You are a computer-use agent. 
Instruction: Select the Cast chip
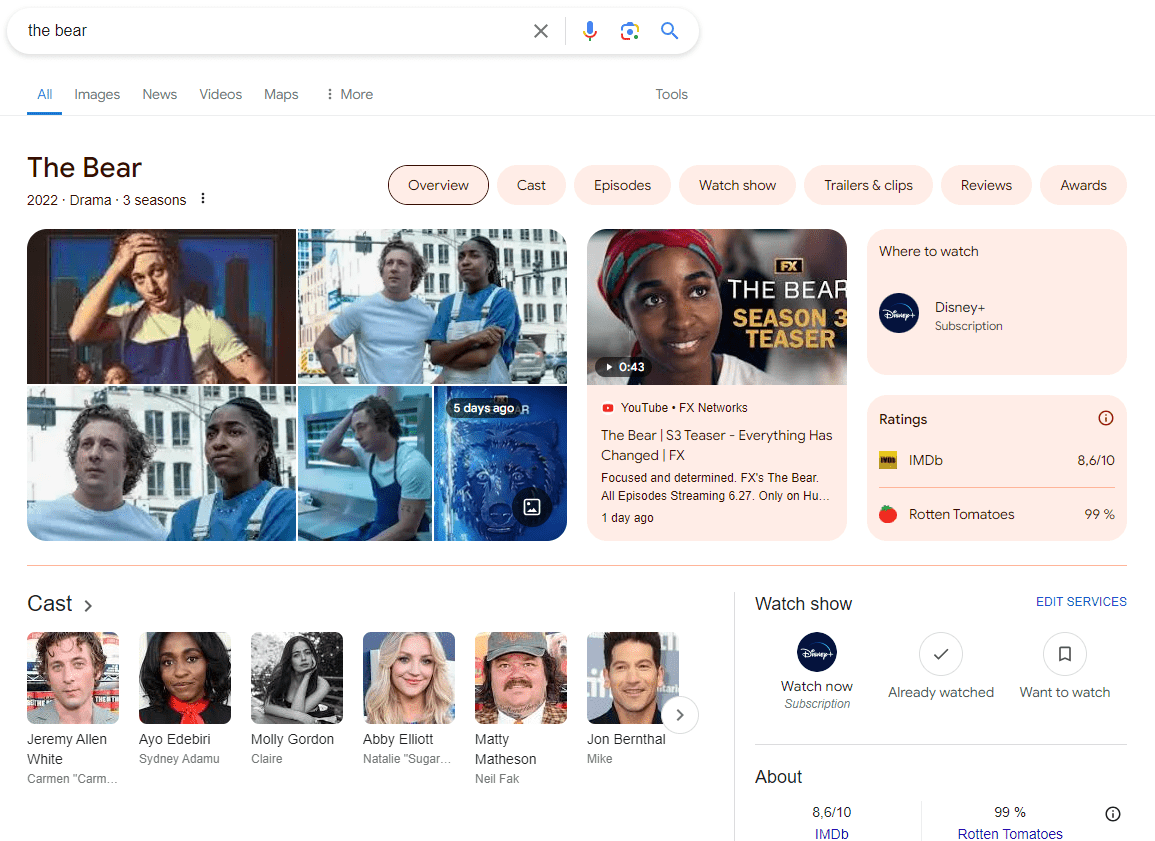tap(531, 185)
